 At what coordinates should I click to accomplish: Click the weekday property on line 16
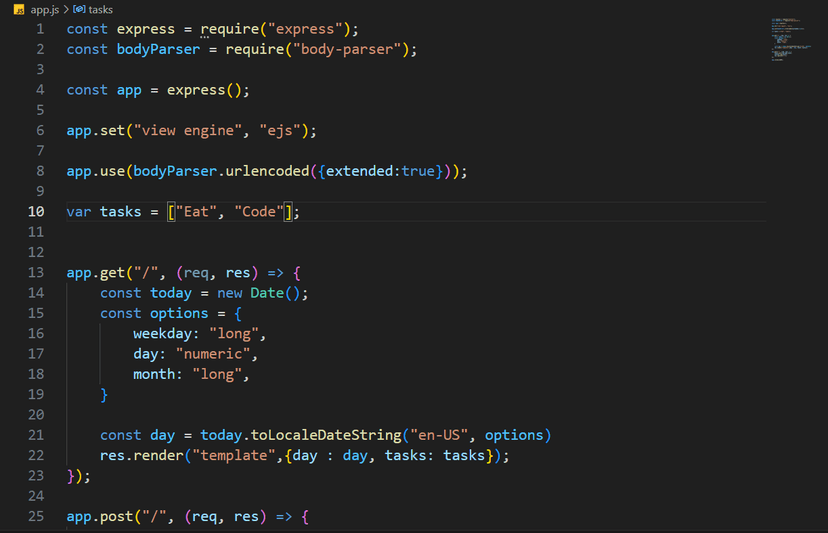163,334
